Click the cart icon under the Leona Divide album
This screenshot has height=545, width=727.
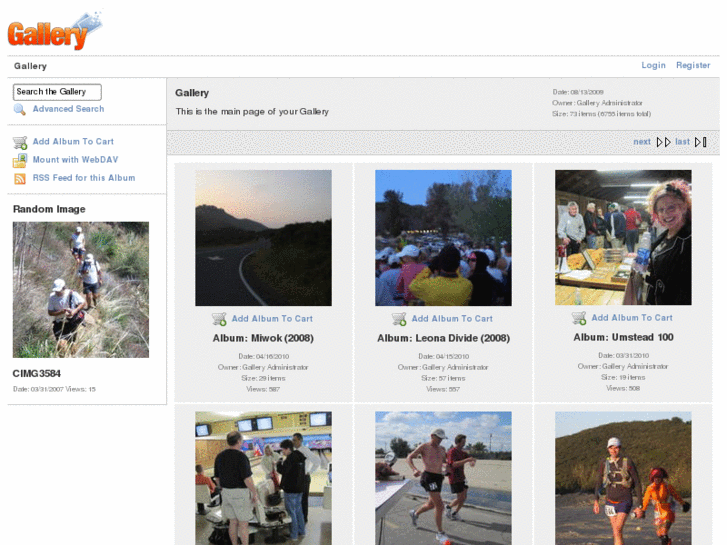[399, 319]
